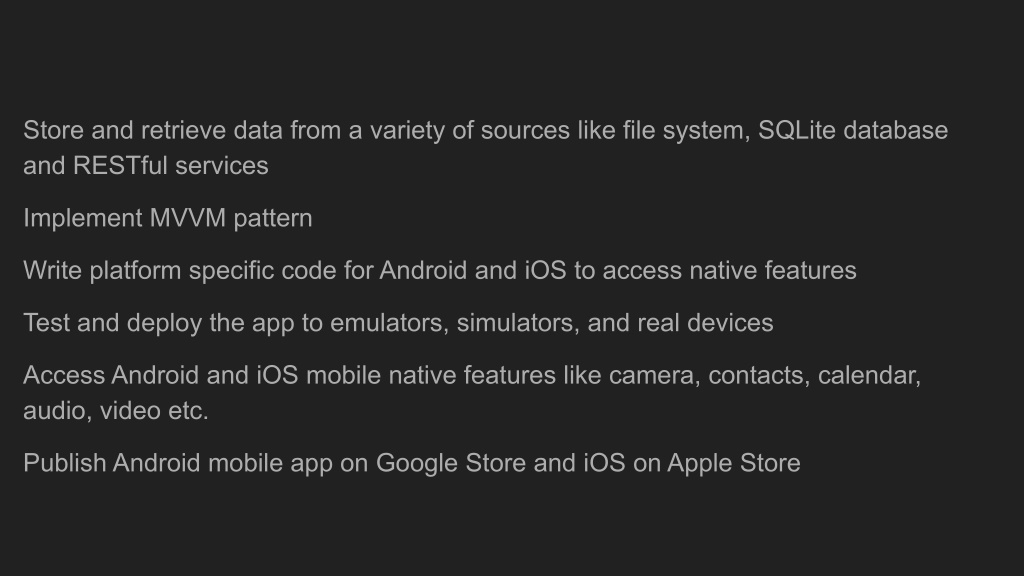Click the 'Publish Android mobile app' line
The width and height of the screenshot is (1024, 576).
pyautogui.click(x=412, y=464)
